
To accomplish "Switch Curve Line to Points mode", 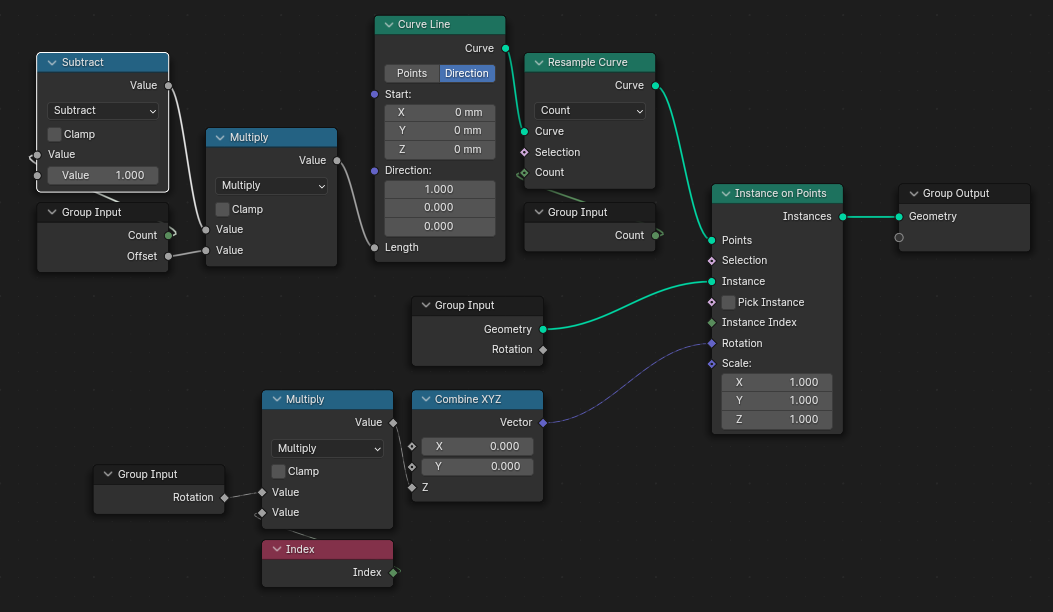I will tap(412, 73).
